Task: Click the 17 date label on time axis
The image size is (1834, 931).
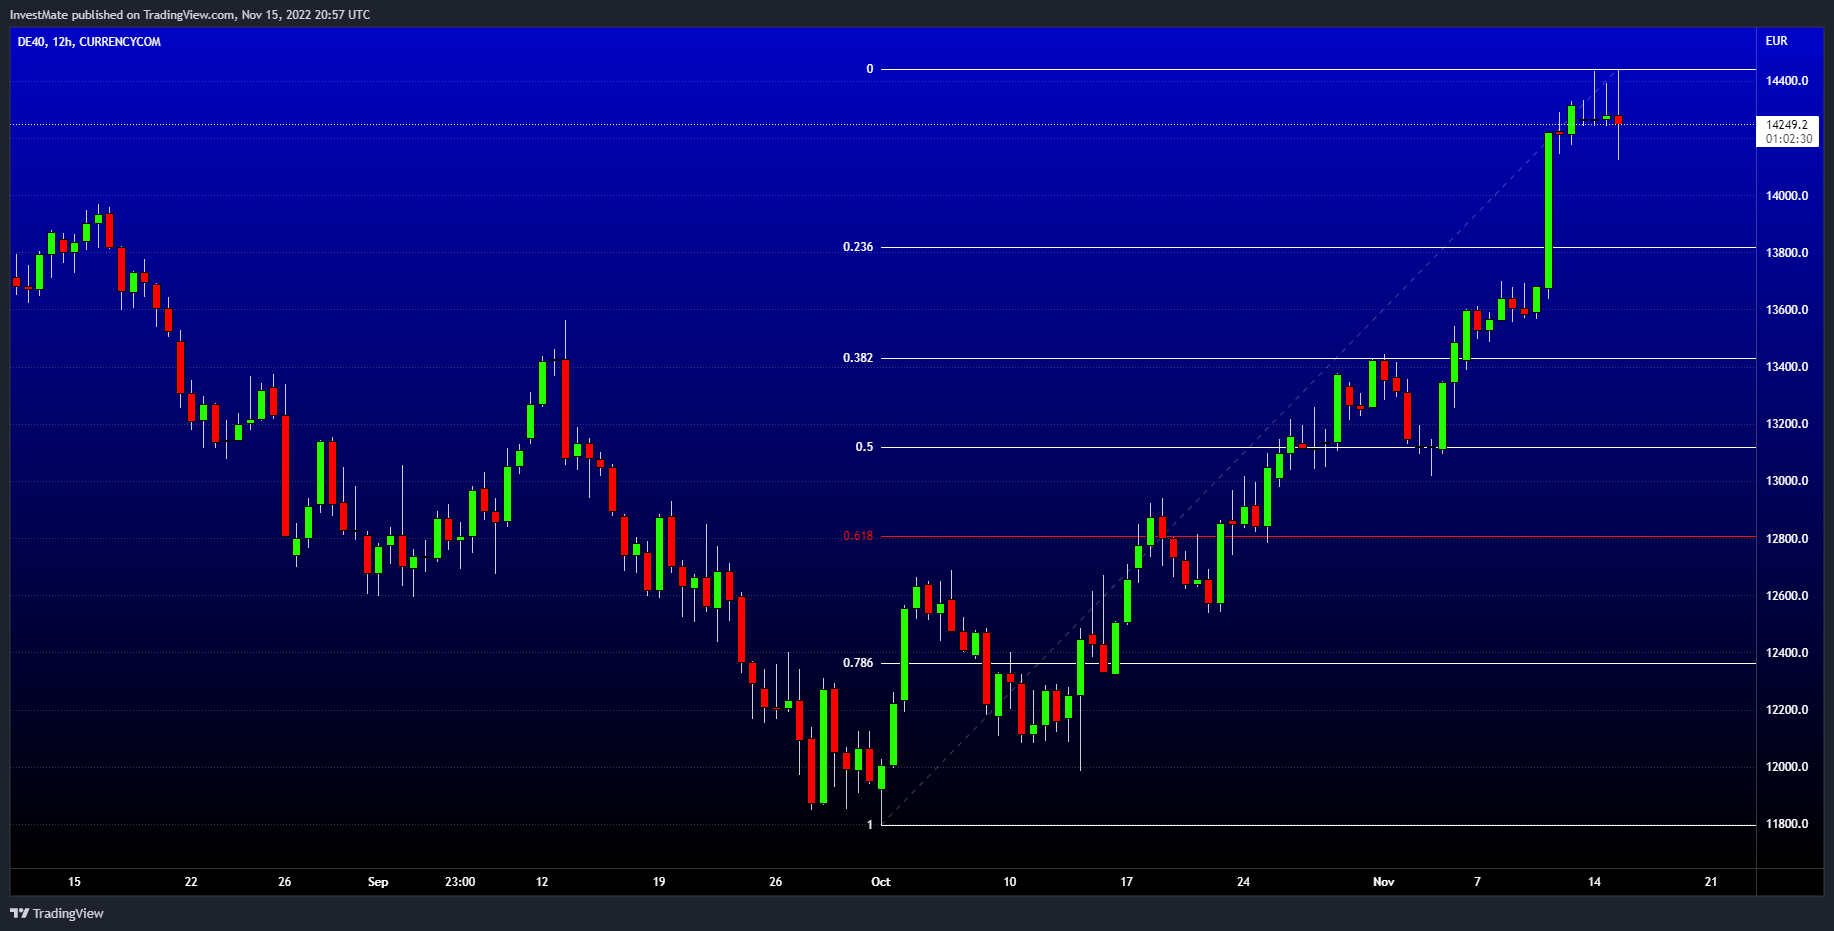Action: [x=1127, y=882]
